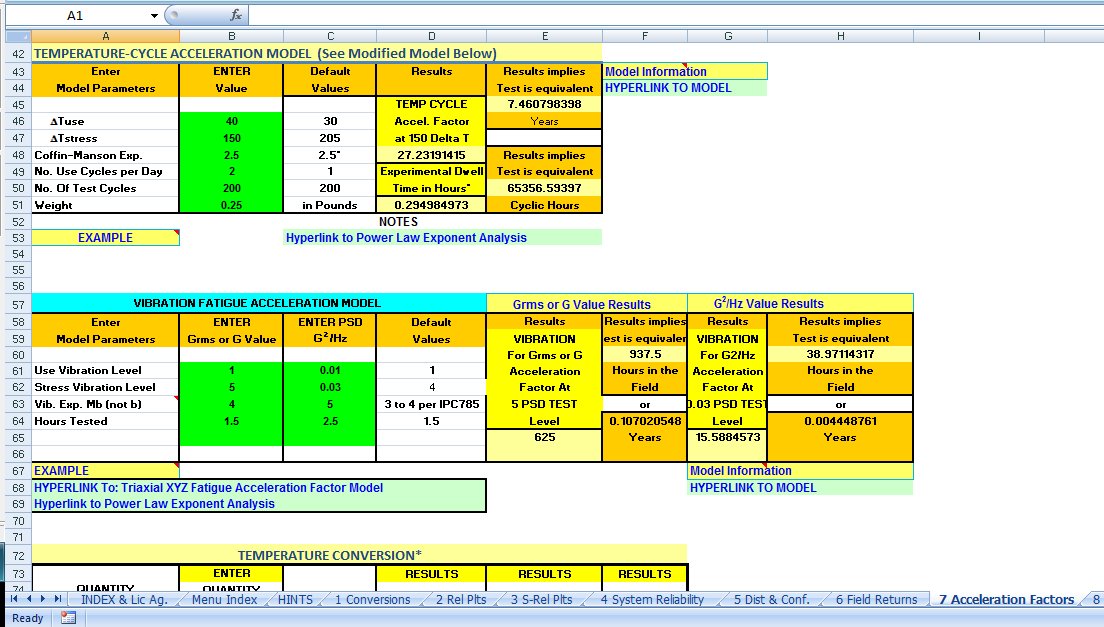Select the EXAMPLE cell in row 67
Image resolution: width=1104 pixels, height=627 pixels.
point(106,471)
